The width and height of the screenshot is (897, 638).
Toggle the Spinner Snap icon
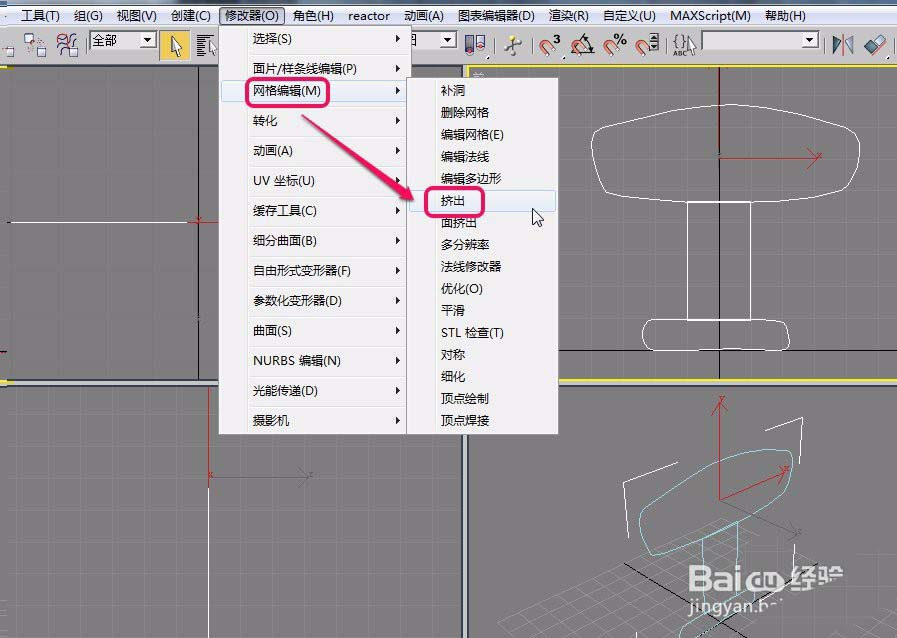coord(647,44)
